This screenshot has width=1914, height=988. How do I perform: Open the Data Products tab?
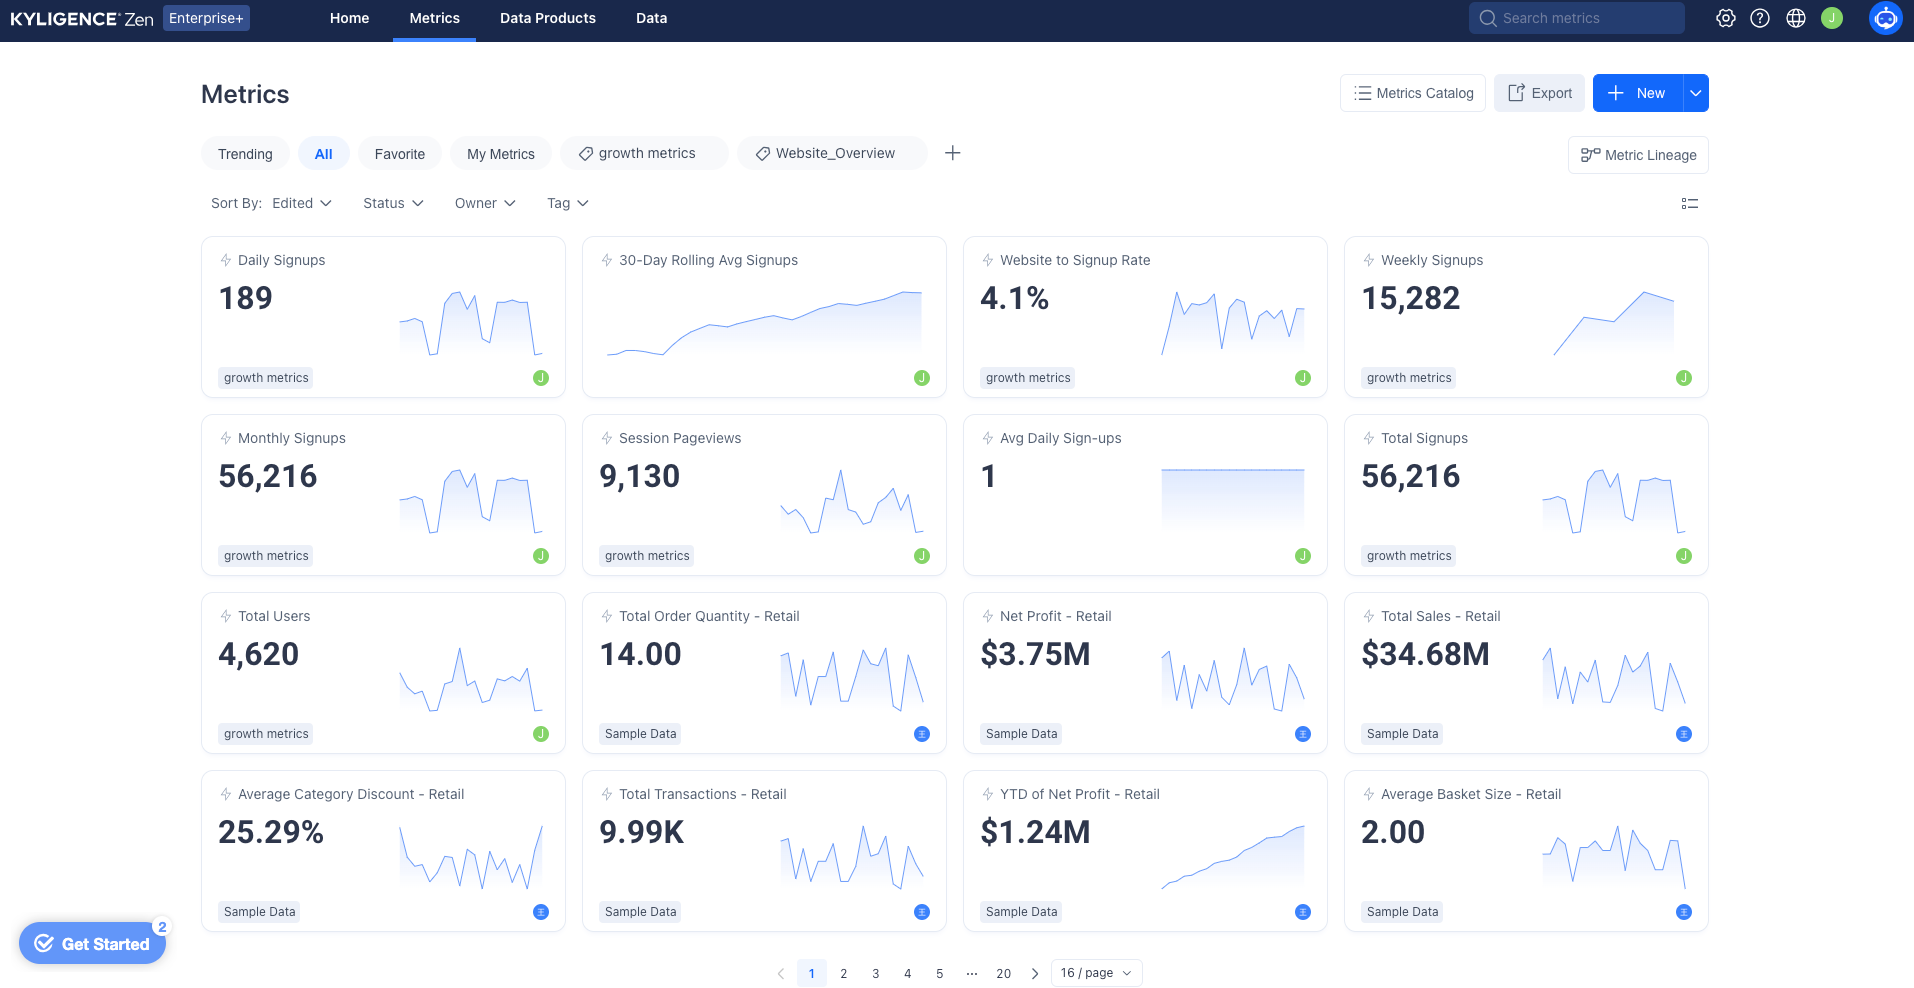[x=547, y=18]
